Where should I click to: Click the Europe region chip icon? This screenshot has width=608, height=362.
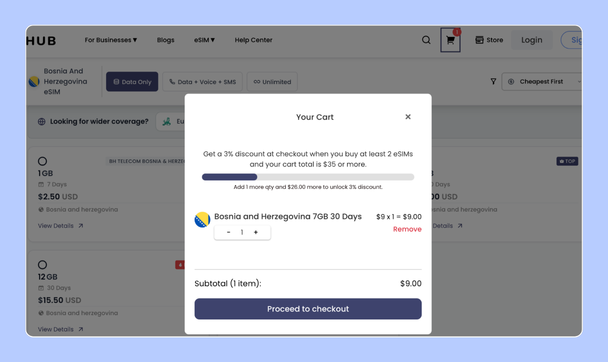click(167, 121)
